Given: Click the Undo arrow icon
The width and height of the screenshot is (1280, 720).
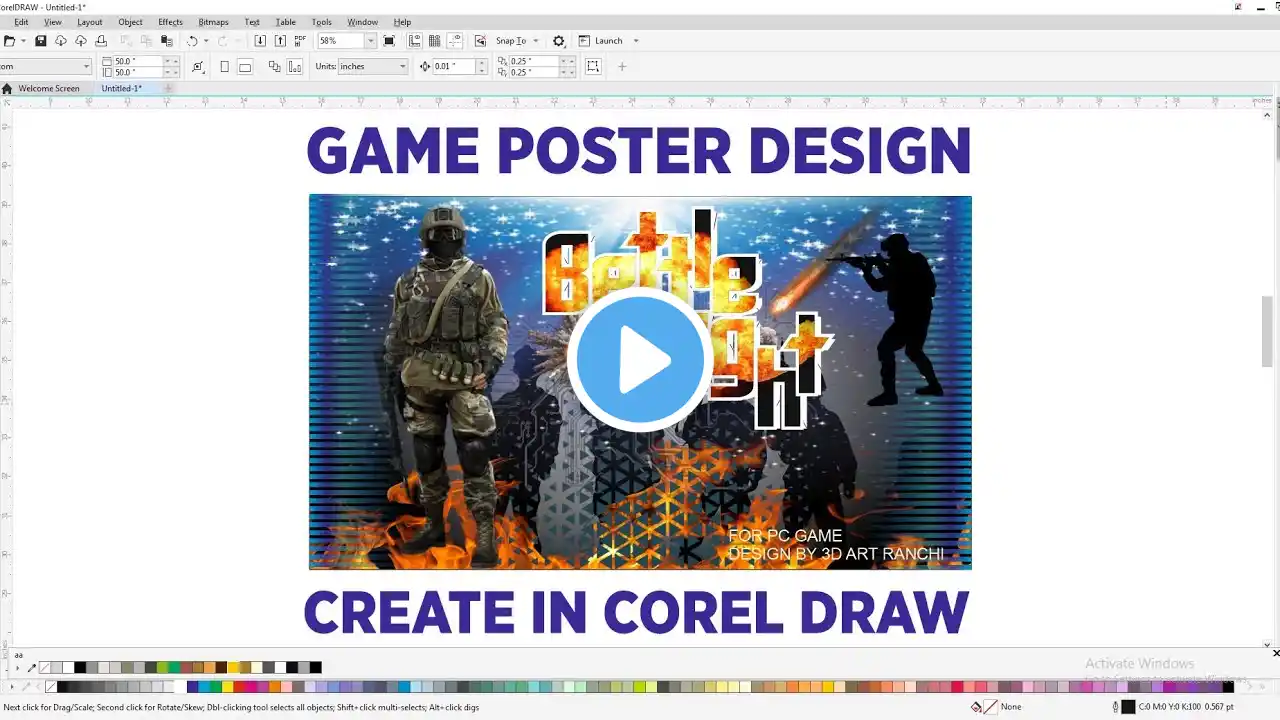Looking at the screenshot, I should 192,41.
